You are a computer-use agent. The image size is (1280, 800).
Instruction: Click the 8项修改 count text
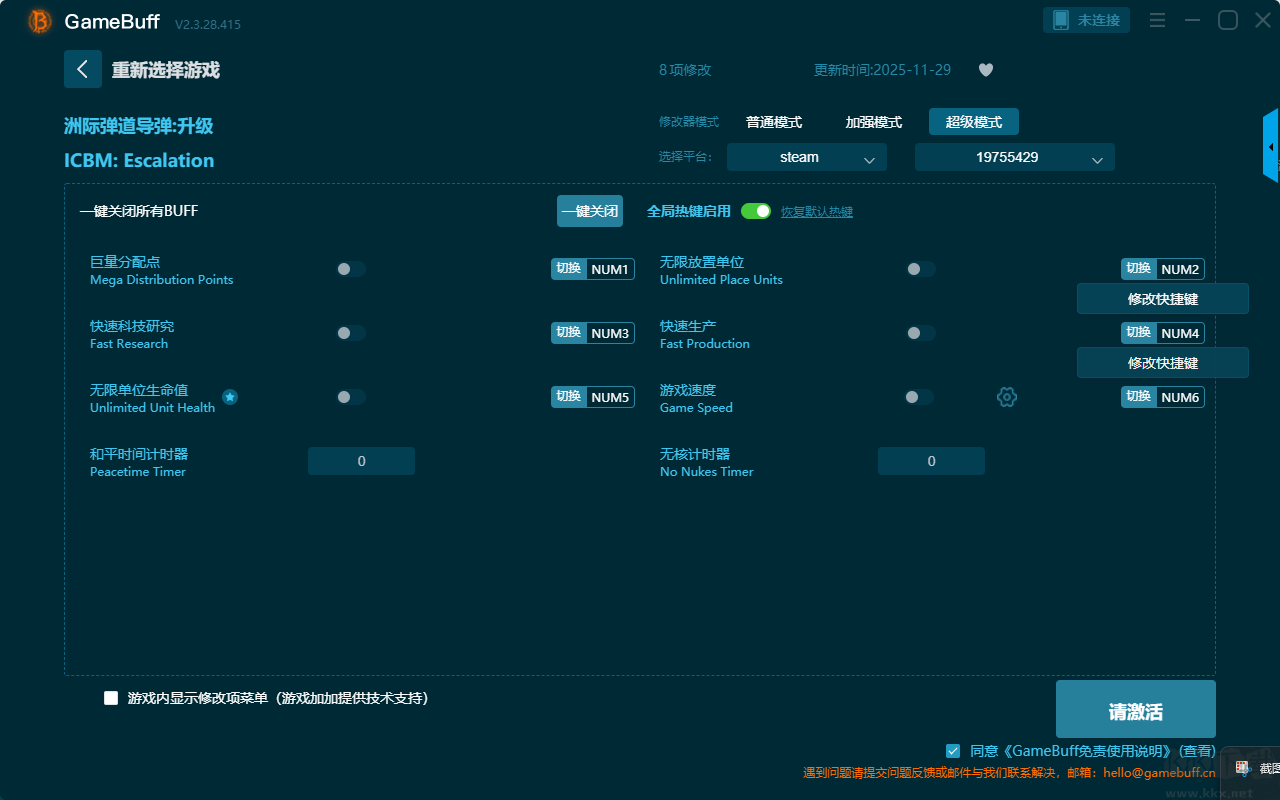(x=685, y=70)
